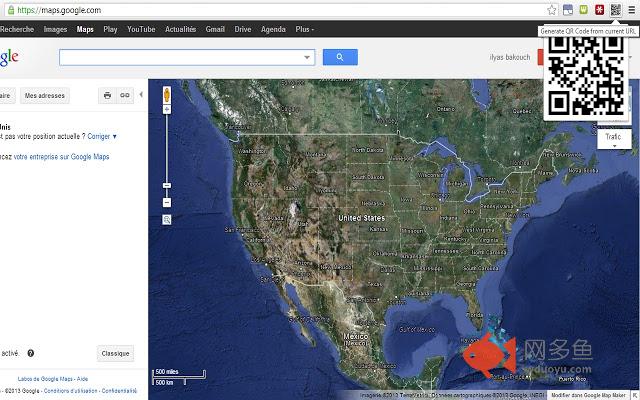Viewport: 640px width, 400px height.
Task: Zoom out with the minus button
Action: [167, 202]
